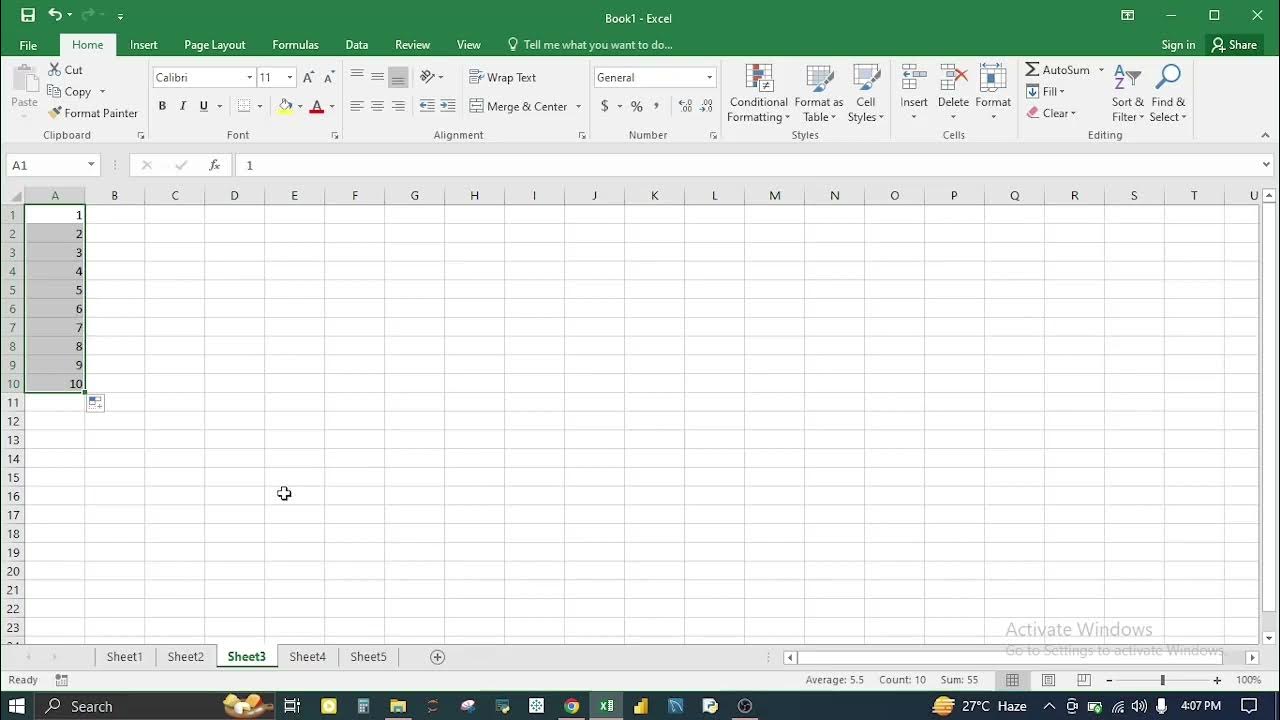Open the number format dropdown showing General
The height and width of the screenshot is (720, 1280).
pyautogui.click(x=709, y=77)
